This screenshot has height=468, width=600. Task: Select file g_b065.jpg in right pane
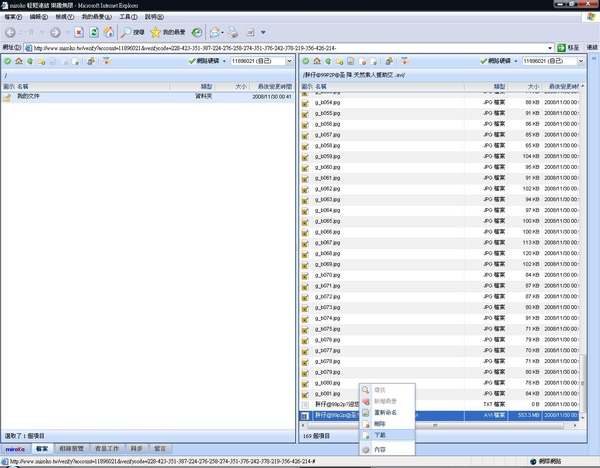440,221
